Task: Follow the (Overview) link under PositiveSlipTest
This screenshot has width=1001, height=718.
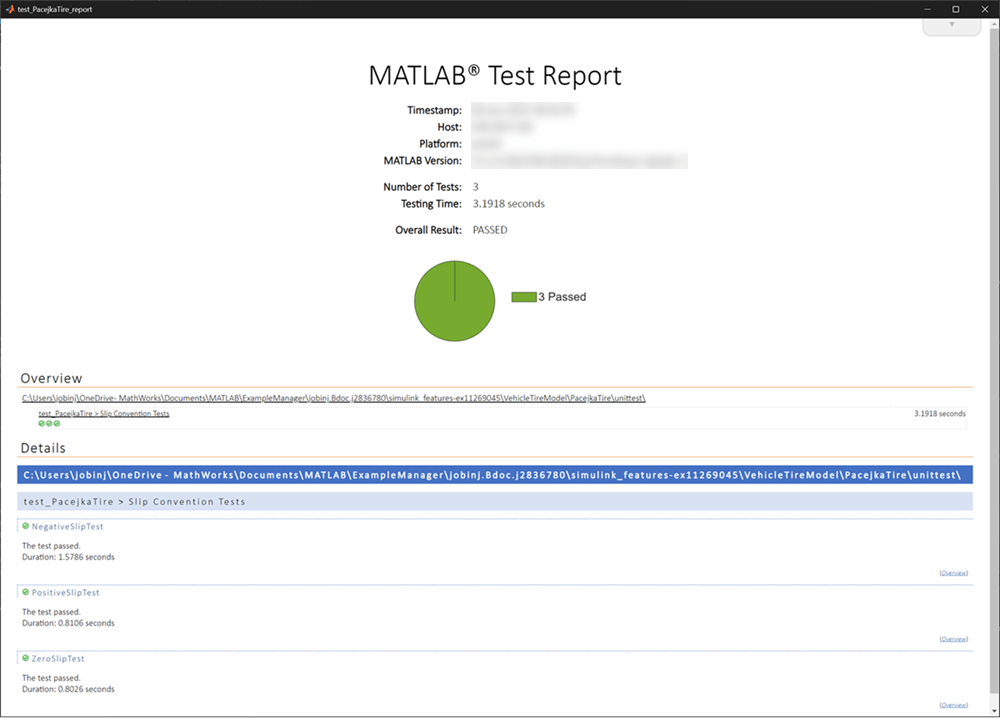Action: coord(952,638)
